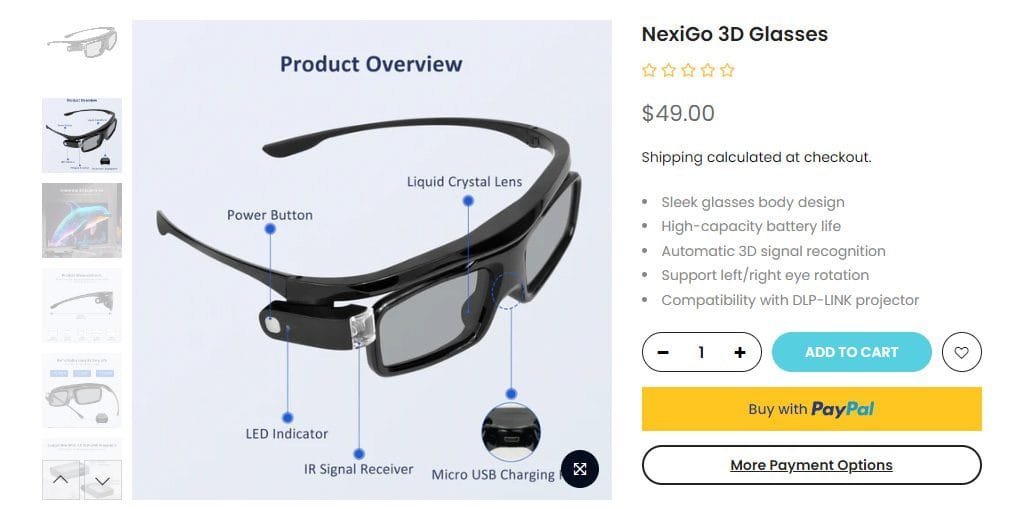
Task: Click the wishlist heart icon
Action: coord(961,352)
